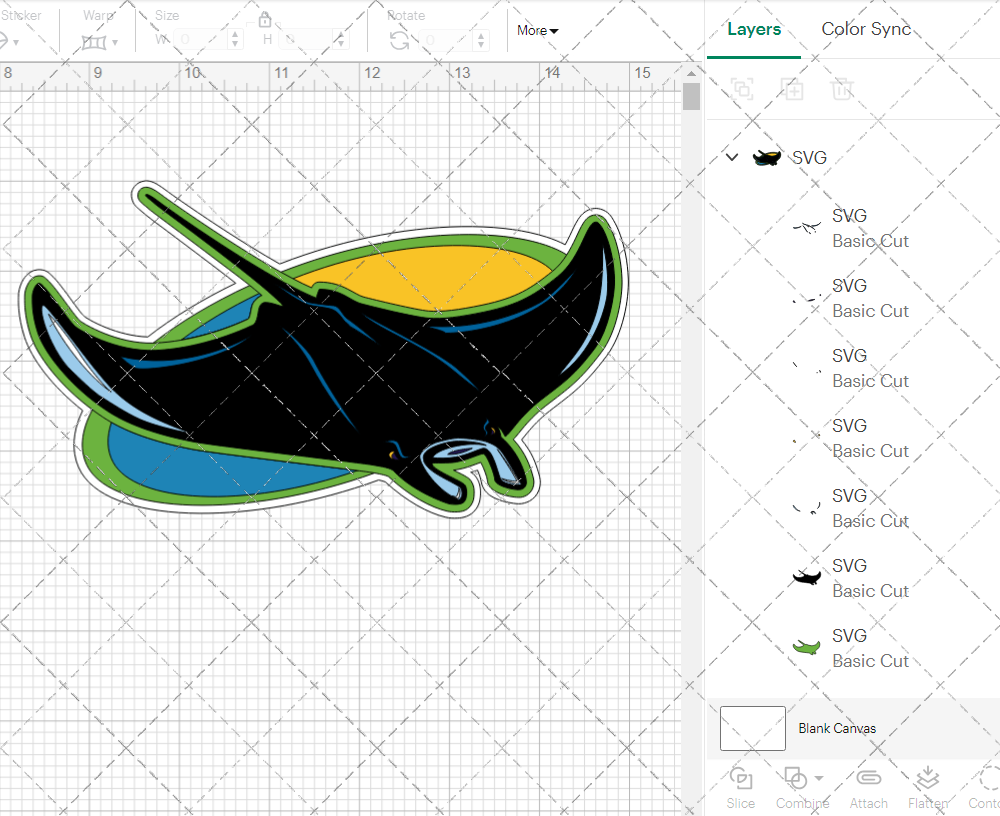Click the Blank Canvas swatch
The image size is (1000, 816).
point(753,728)
